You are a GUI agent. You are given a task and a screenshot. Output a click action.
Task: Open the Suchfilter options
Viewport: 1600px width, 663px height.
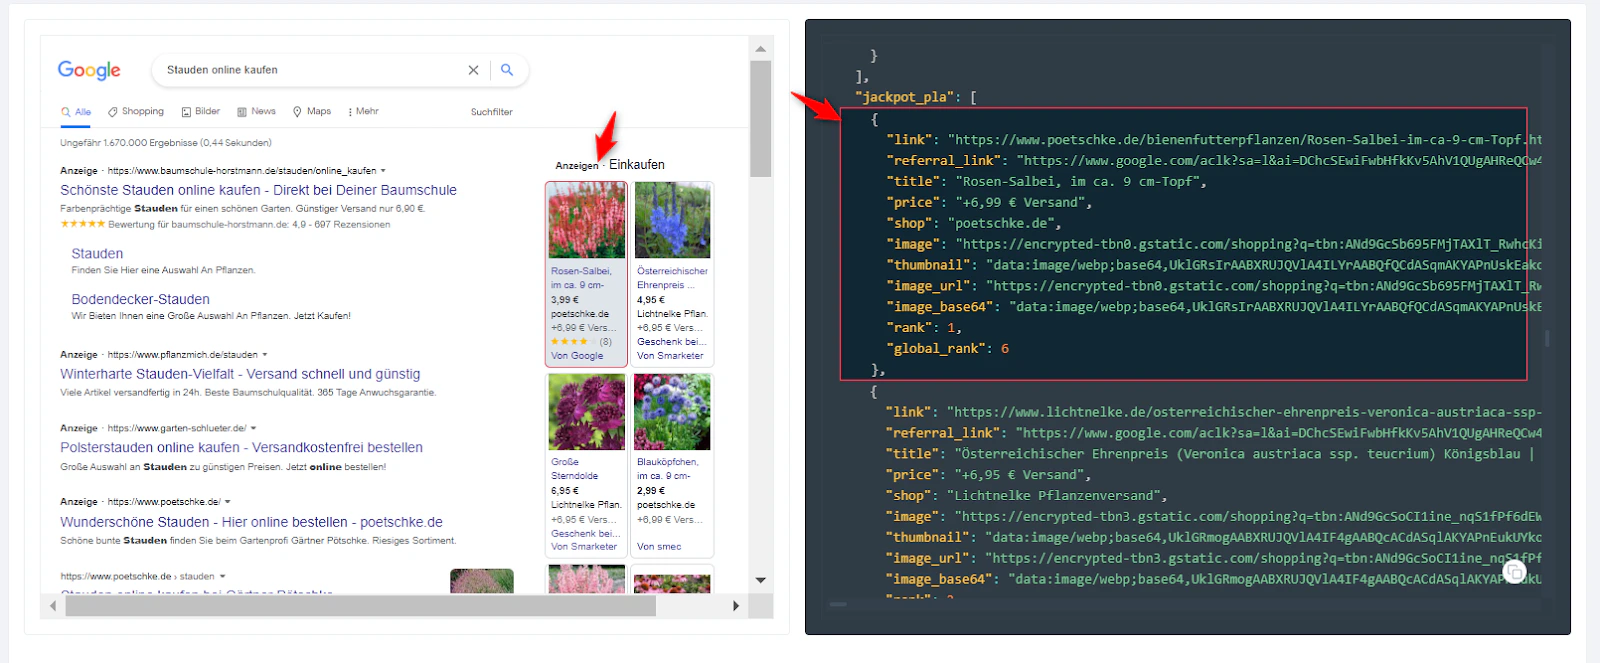[x=492, y=112]
